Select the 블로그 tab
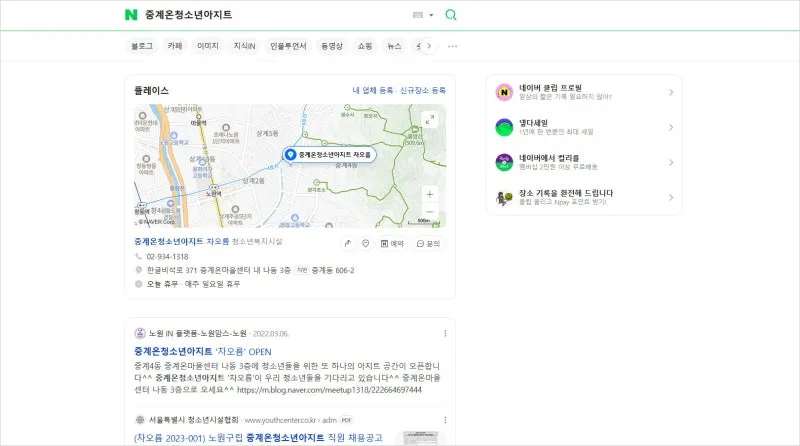800x446 pixels. click(x=141, y=46)
